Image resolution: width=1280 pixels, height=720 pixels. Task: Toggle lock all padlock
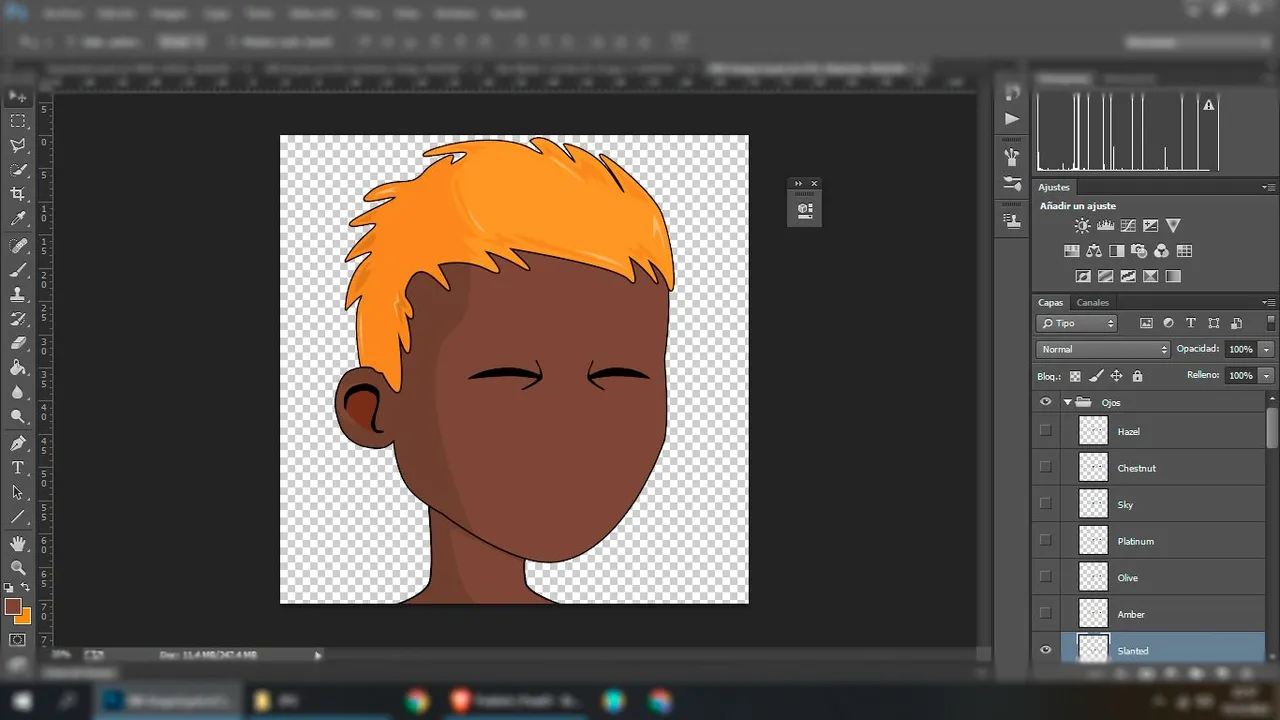(1137, 376)
